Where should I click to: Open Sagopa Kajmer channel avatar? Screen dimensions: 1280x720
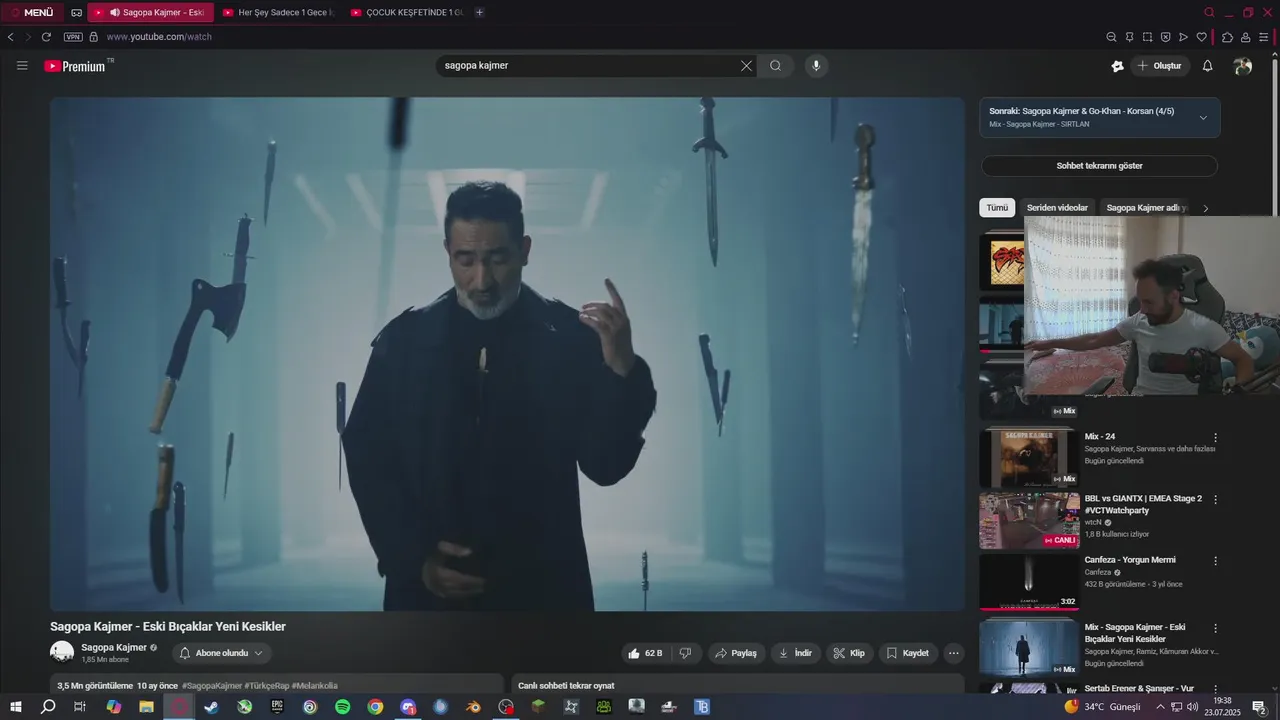coord(62,653)
